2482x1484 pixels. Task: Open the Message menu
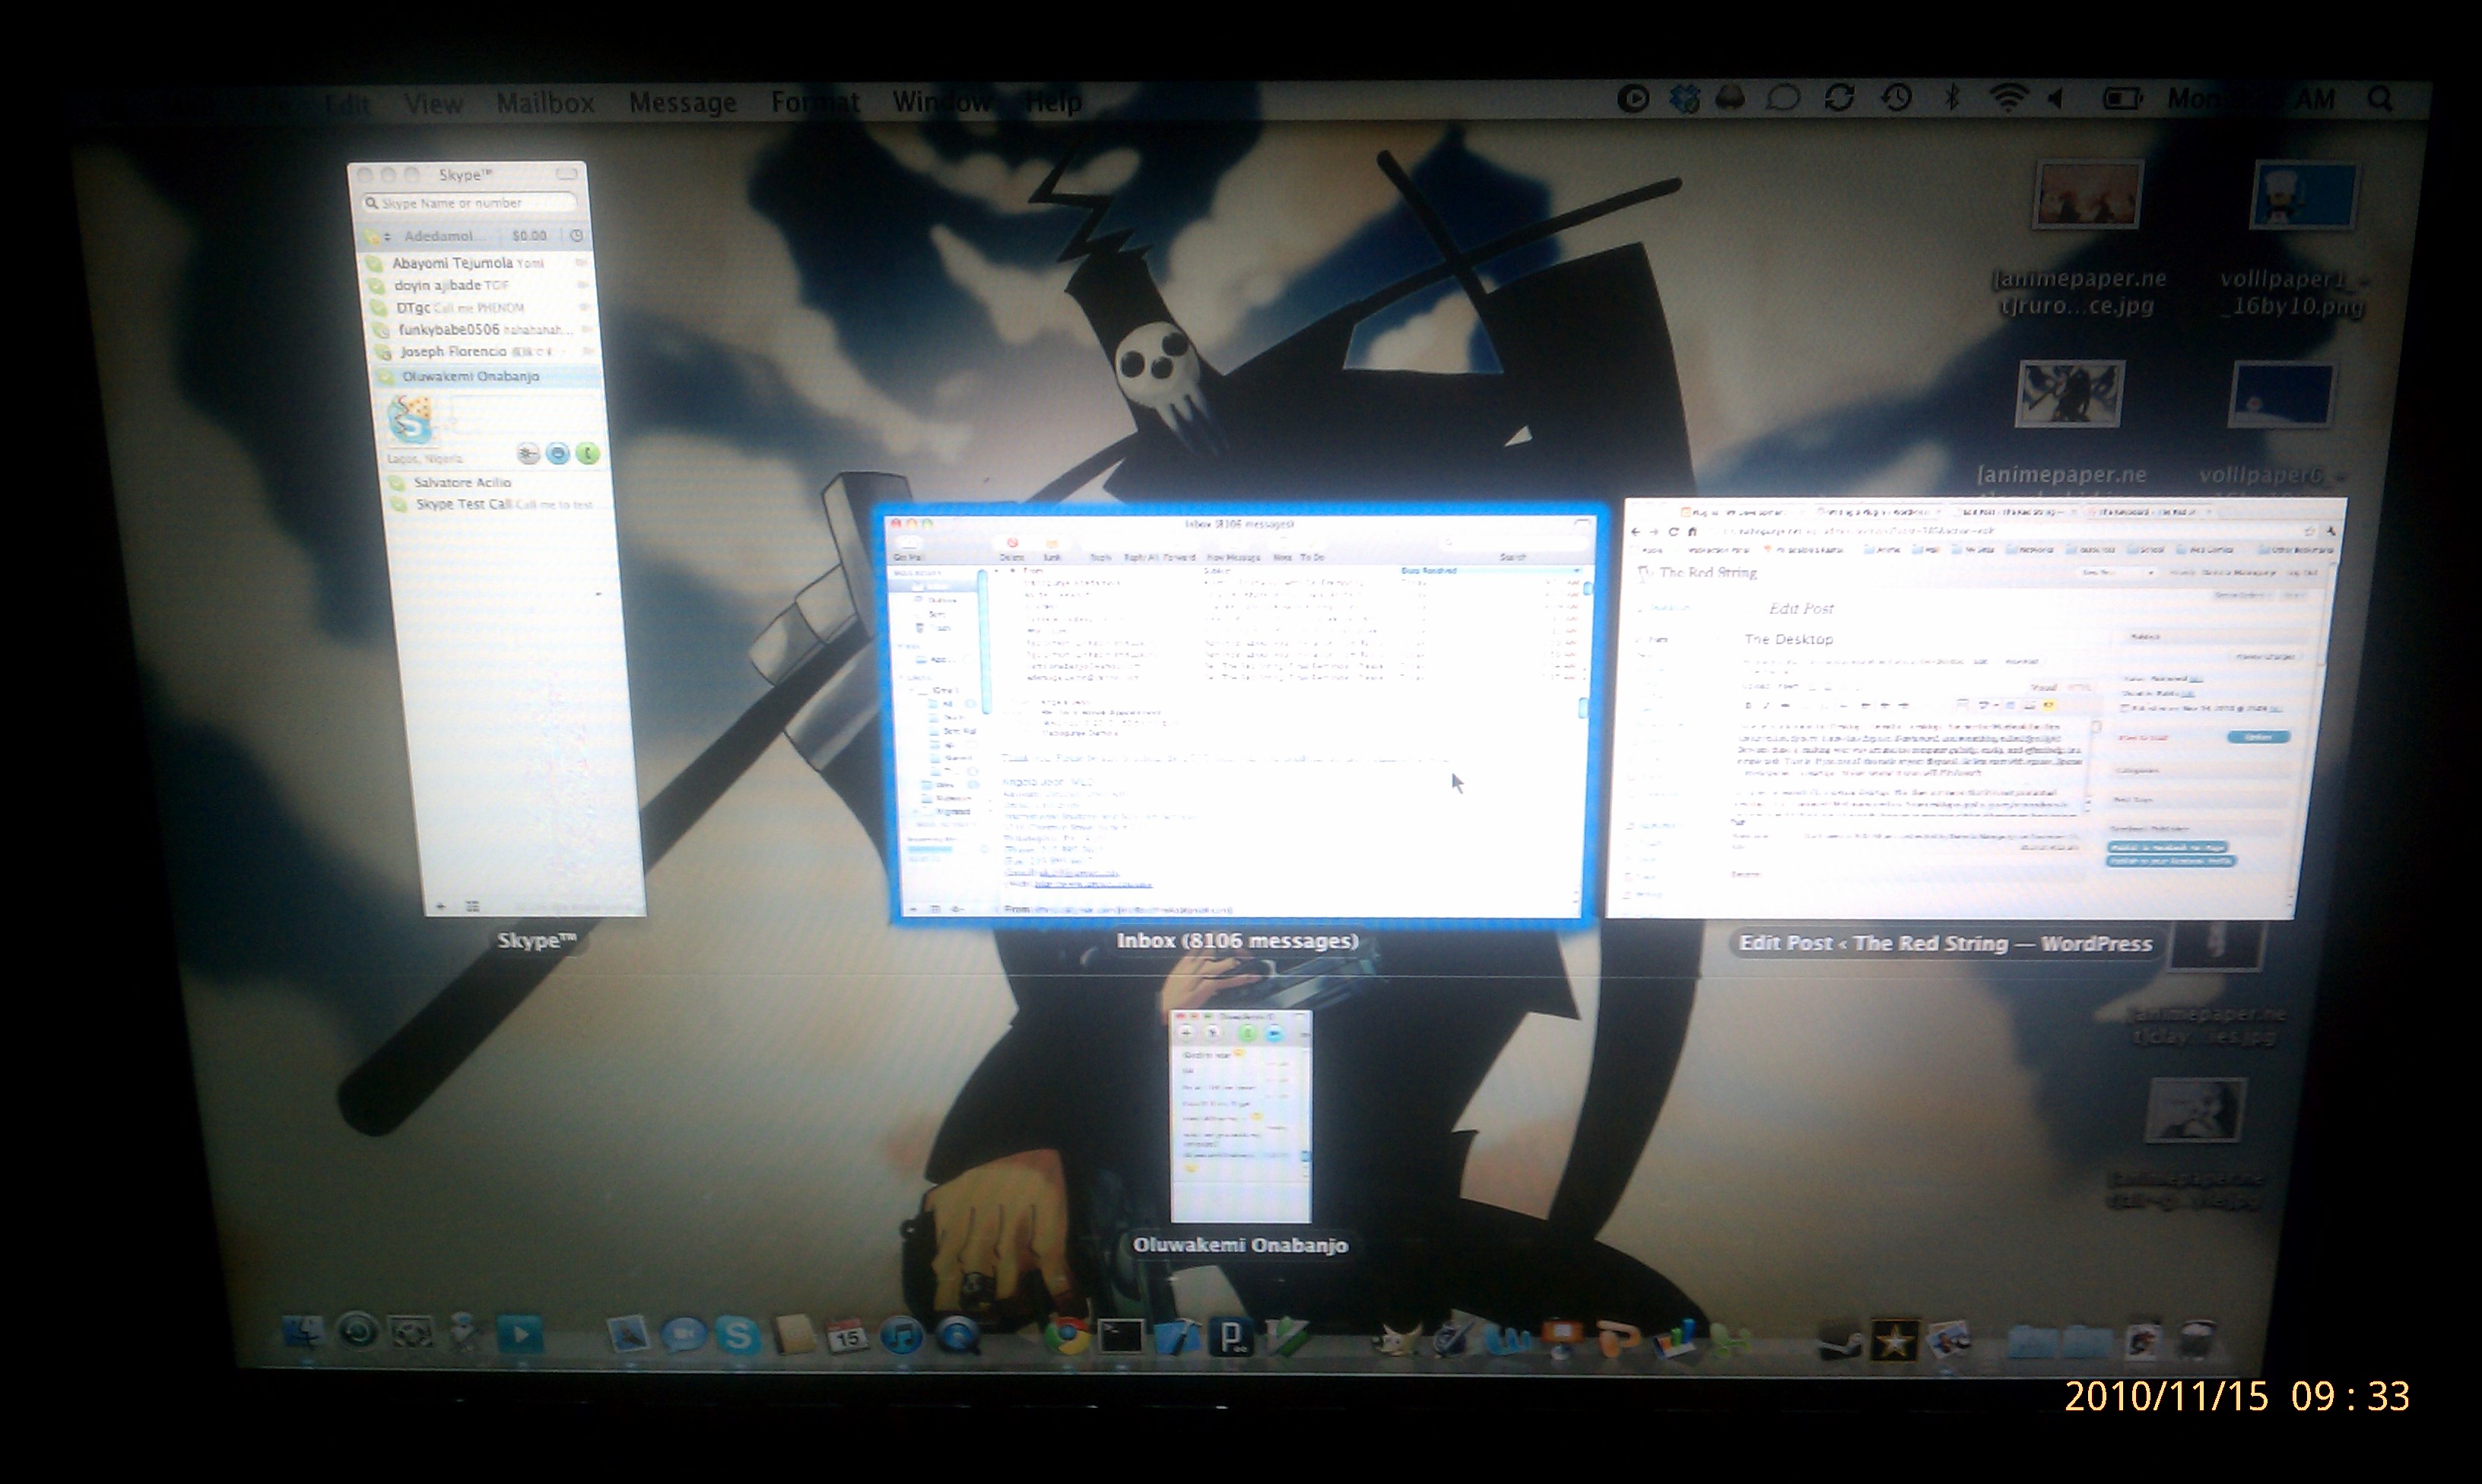[683, 103]
